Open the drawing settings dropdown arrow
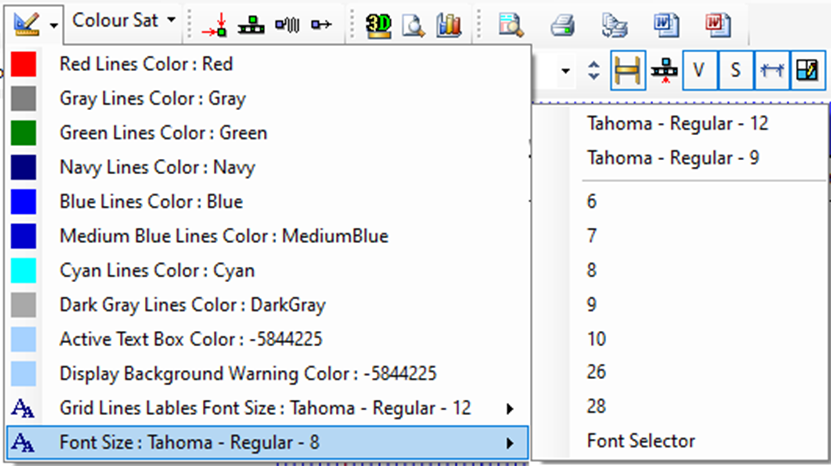Screen dimensions: 831x466 click(54, 25)
